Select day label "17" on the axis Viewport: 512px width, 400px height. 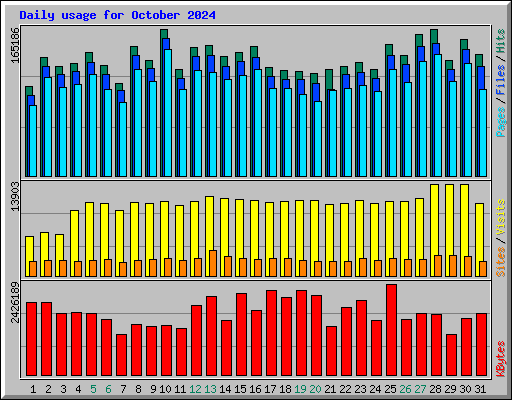tap(270, 389)
